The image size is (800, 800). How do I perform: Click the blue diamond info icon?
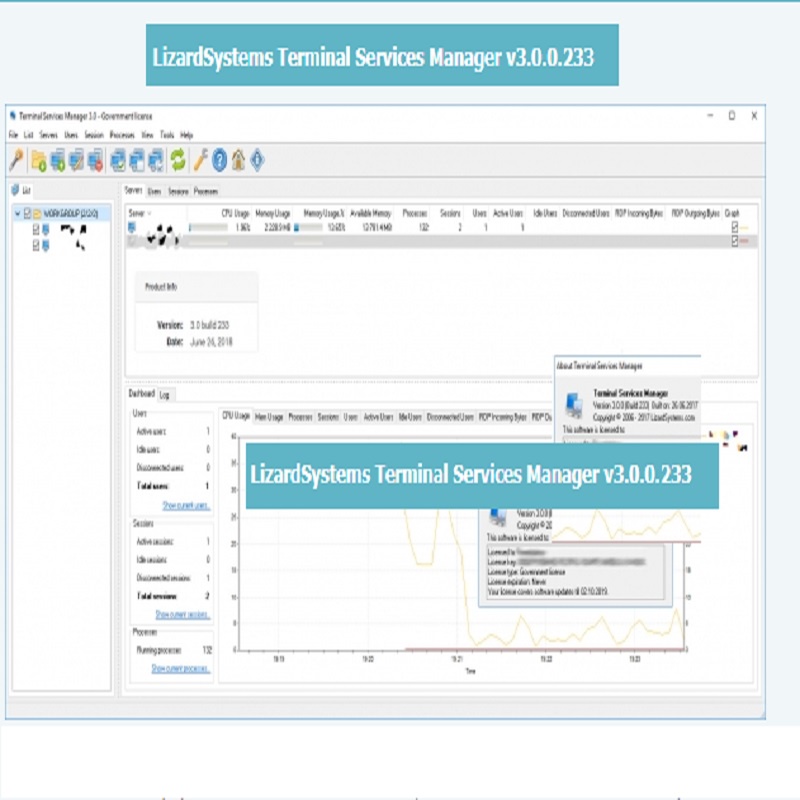[257, 160]
